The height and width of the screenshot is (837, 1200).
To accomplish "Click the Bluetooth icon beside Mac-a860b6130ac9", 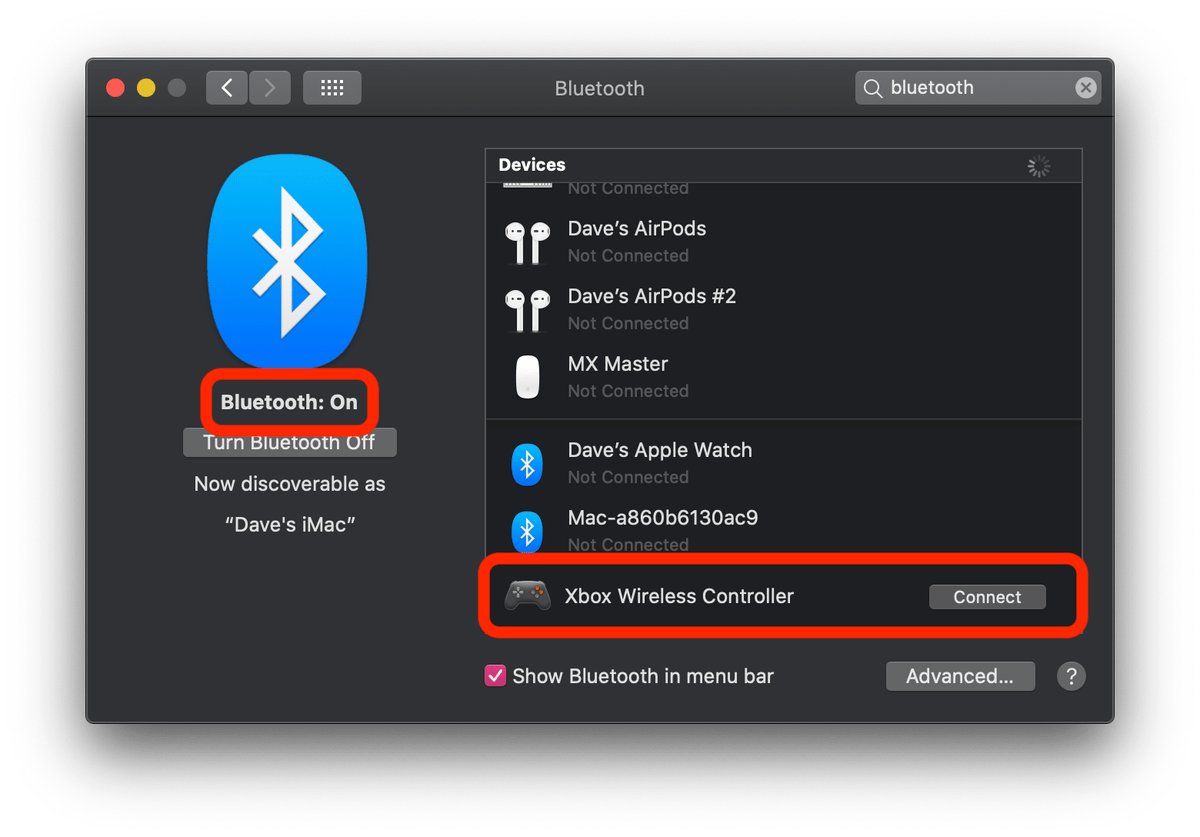I will (527, 531).
